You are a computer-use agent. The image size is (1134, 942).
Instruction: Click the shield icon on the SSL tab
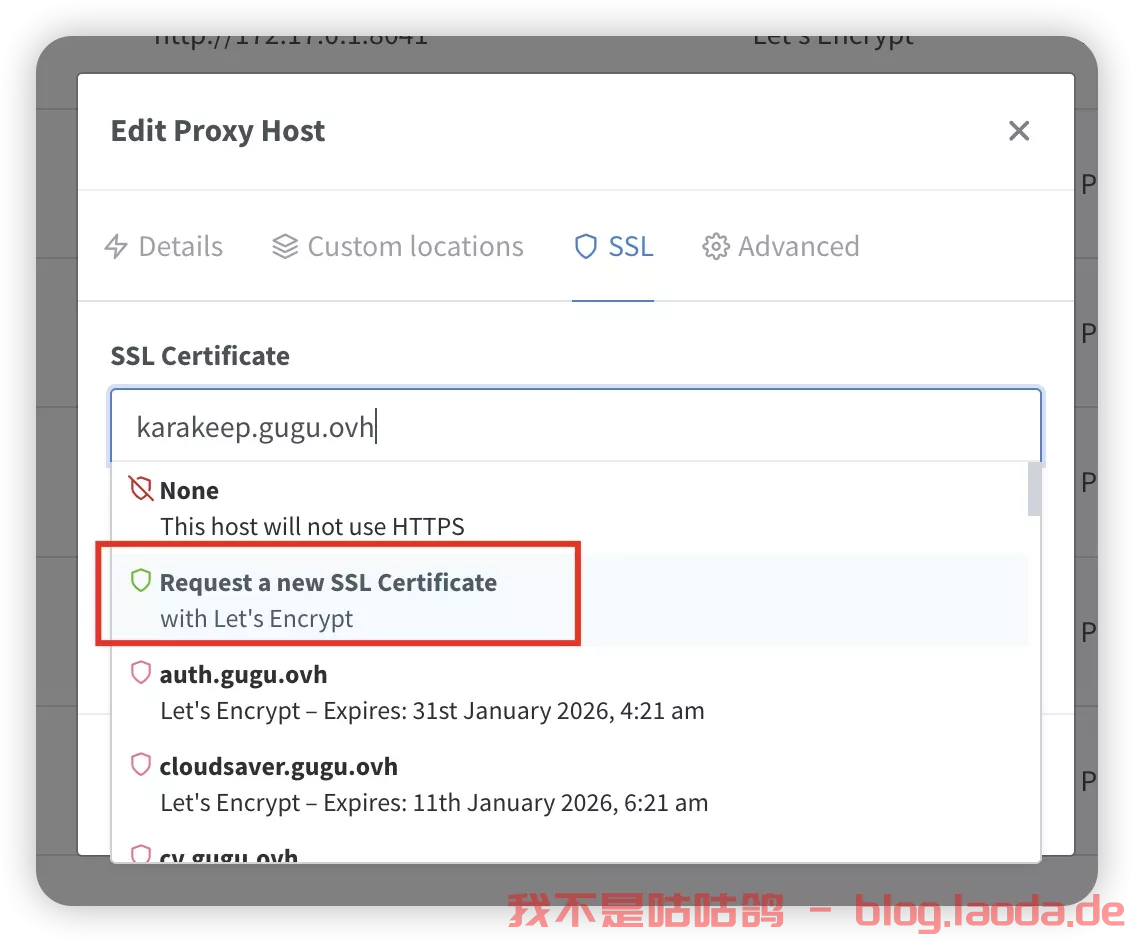pos(586,247)
